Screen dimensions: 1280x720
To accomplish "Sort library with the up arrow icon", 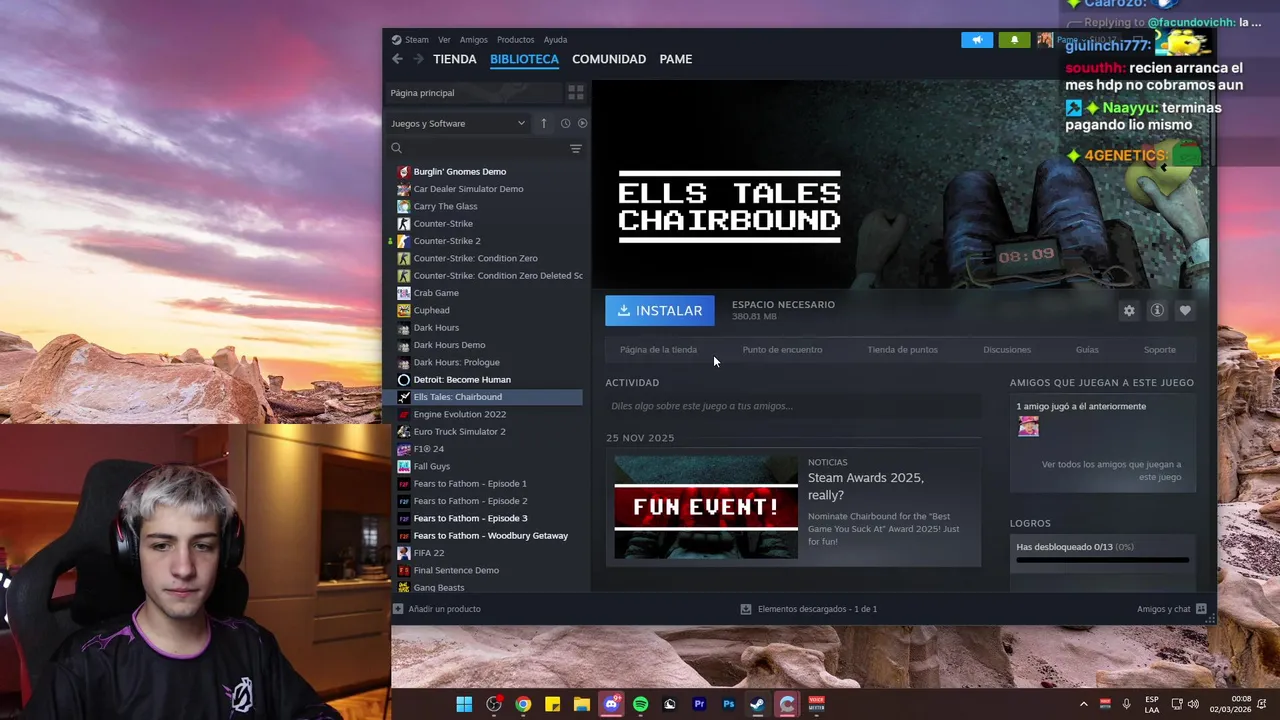I will pos(543,123).
